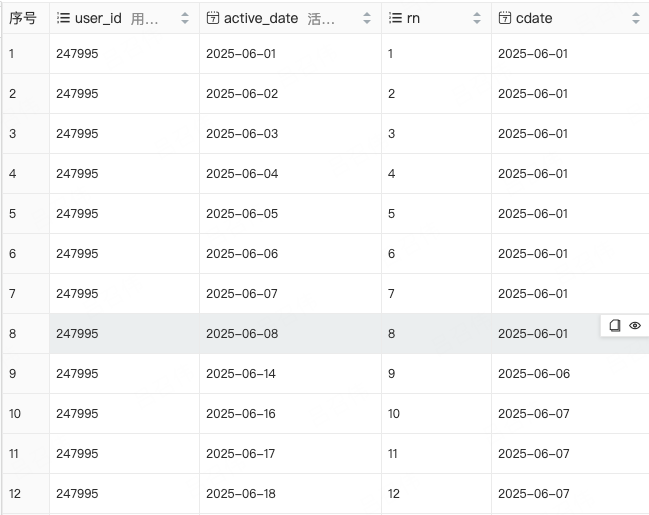Open the sort arrows on active_date column
Viewport: 649px width, 515px height.
pyautogui.click(x=367, y=18)
